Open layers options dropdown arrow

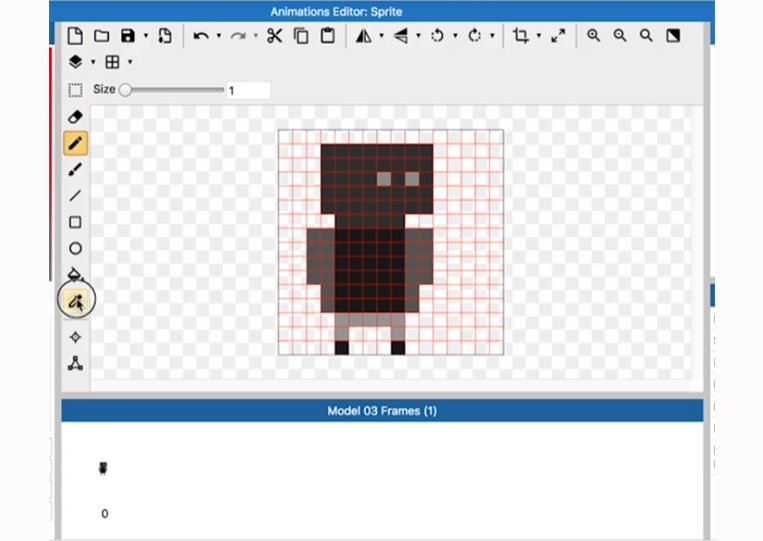(93, 62)
